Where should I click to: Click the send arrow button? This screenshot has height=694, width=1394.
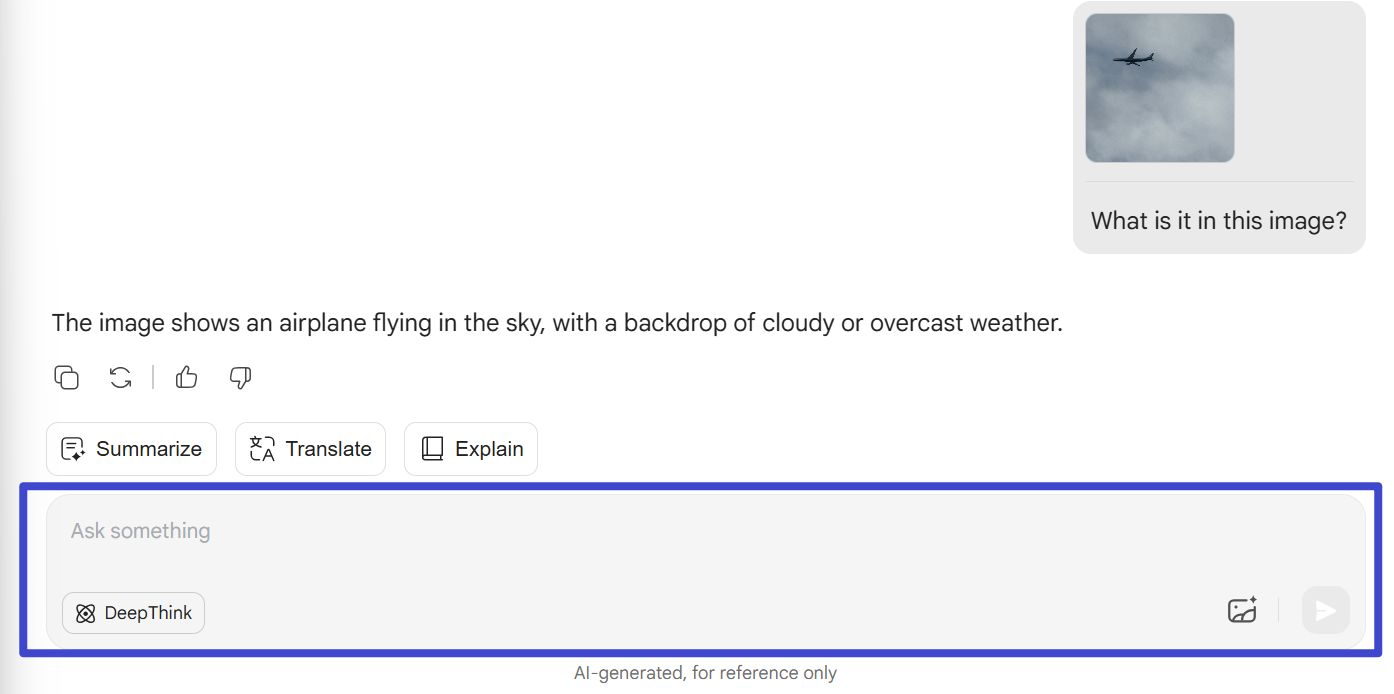point(1326,610)
